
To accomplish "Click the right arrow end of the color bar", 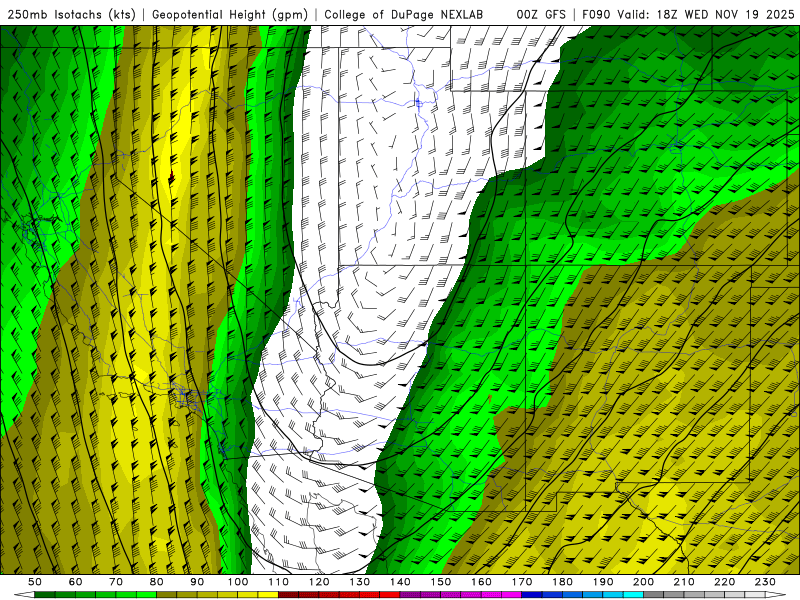I will tap(776, 595).
